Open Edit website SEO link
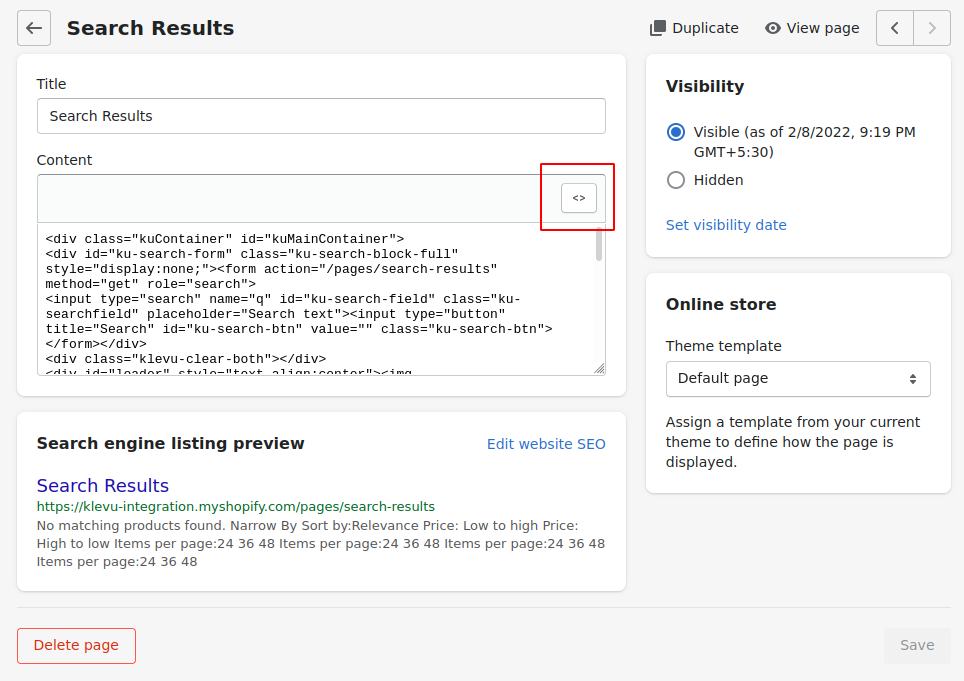The width and height of the screenshot is (964, 681). pos(546,444)
